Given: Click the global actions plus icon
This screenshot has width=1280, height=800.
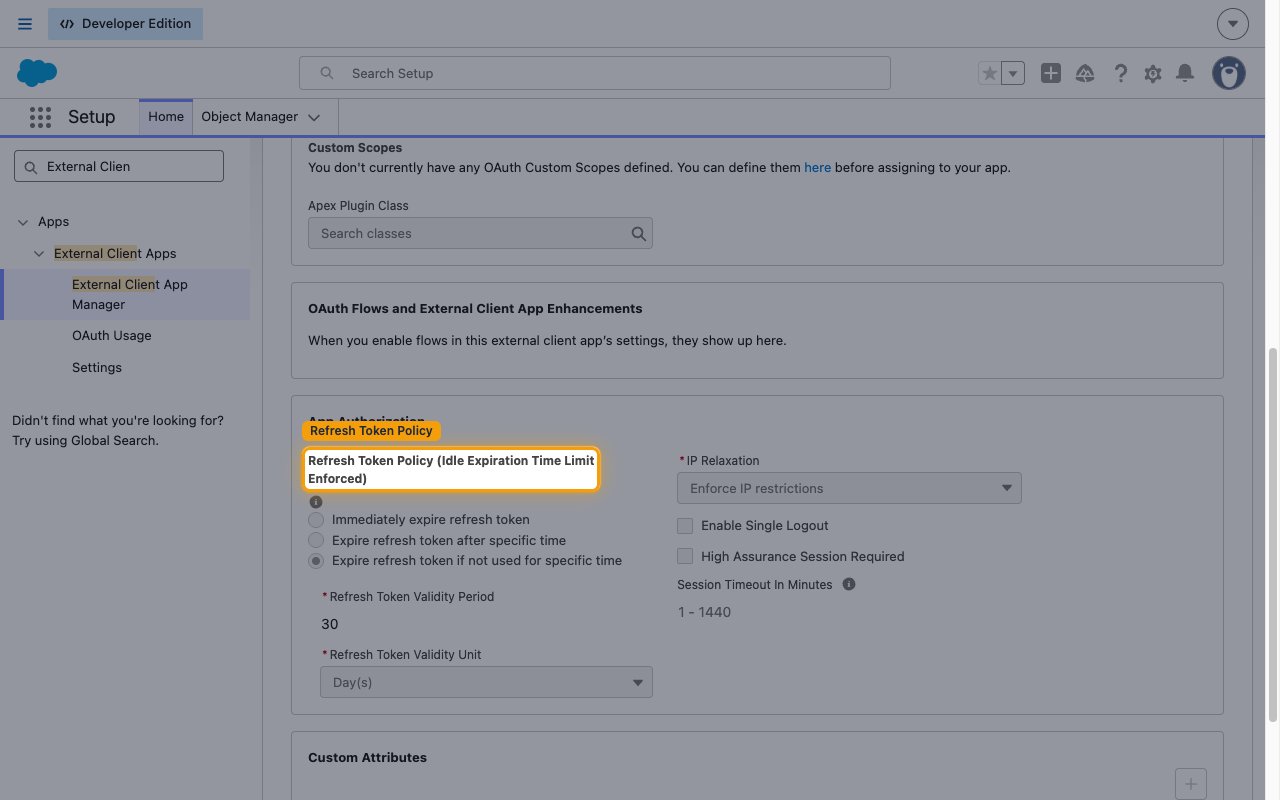Looking at the screenshot, I should pyautogui.click(x=1050, y=73).
